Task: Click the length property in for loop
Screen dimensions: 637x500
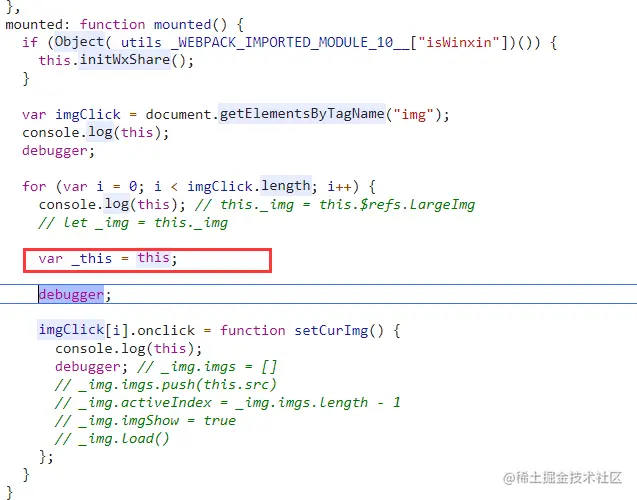Action: coord(286,186)
